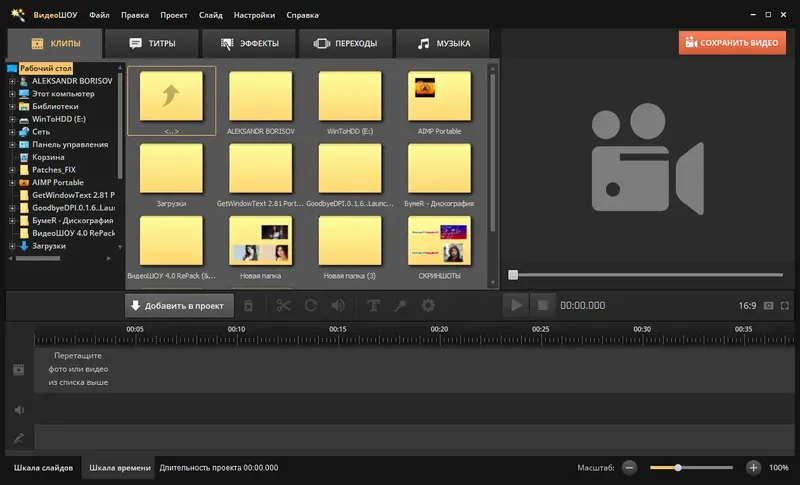
Task: Expand the Этот компьютер tree node
Action: point(12,94)
